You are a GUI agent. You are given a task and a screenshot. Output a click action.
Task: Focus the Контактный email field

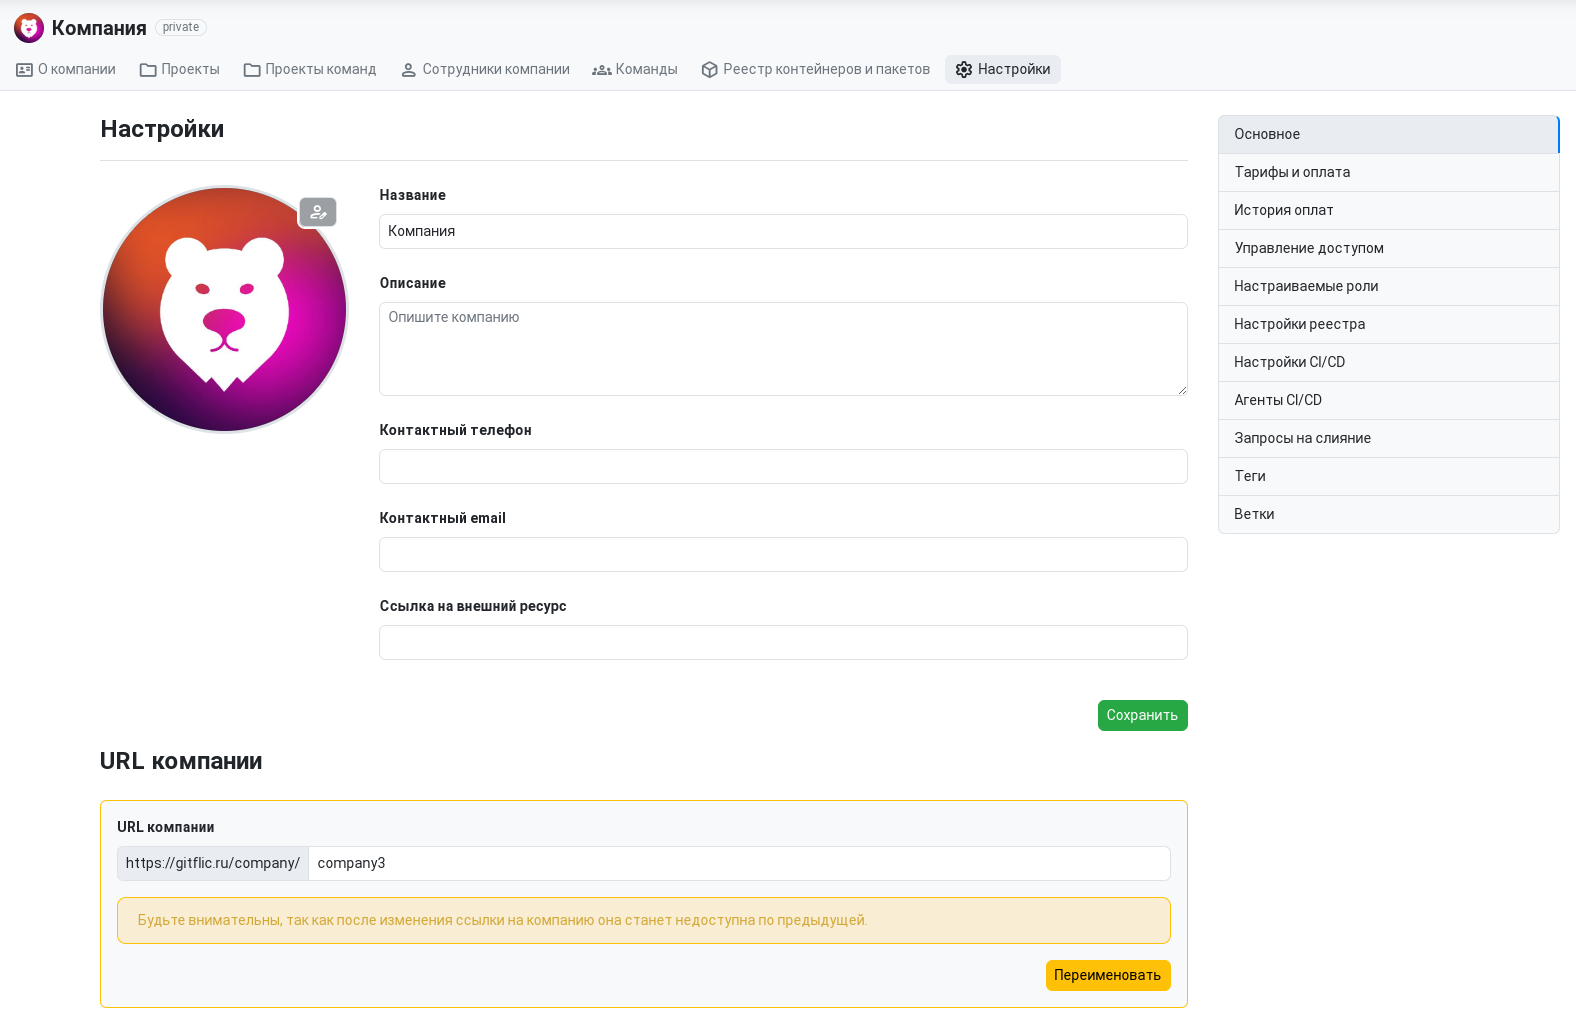click(x=783, y=555)
